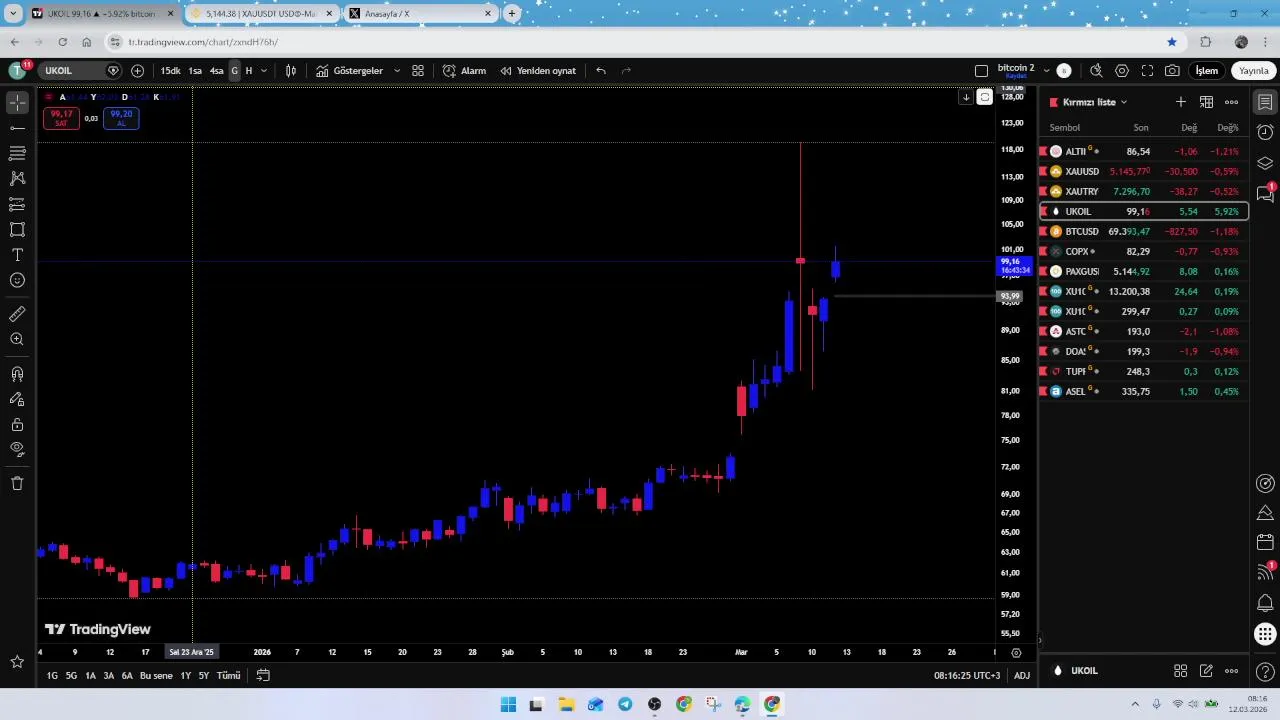Open the quick search lightning icon

click(x=1096, y=71)
